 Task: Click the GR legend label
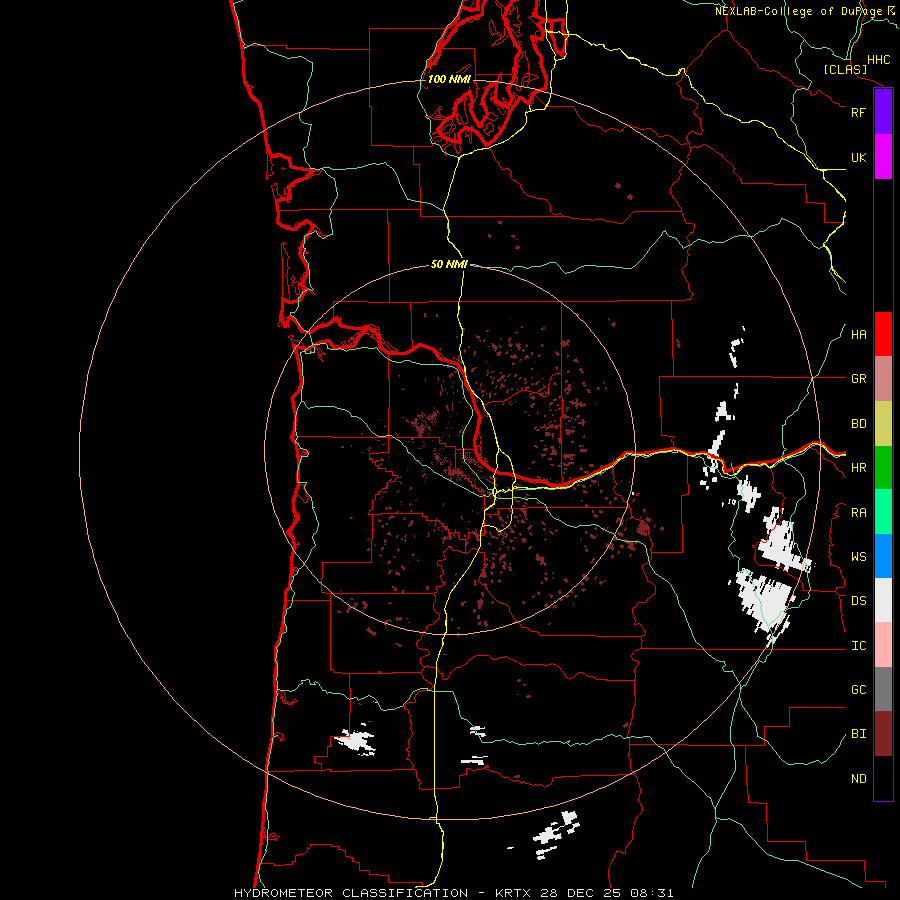click(x=858, y=379)
